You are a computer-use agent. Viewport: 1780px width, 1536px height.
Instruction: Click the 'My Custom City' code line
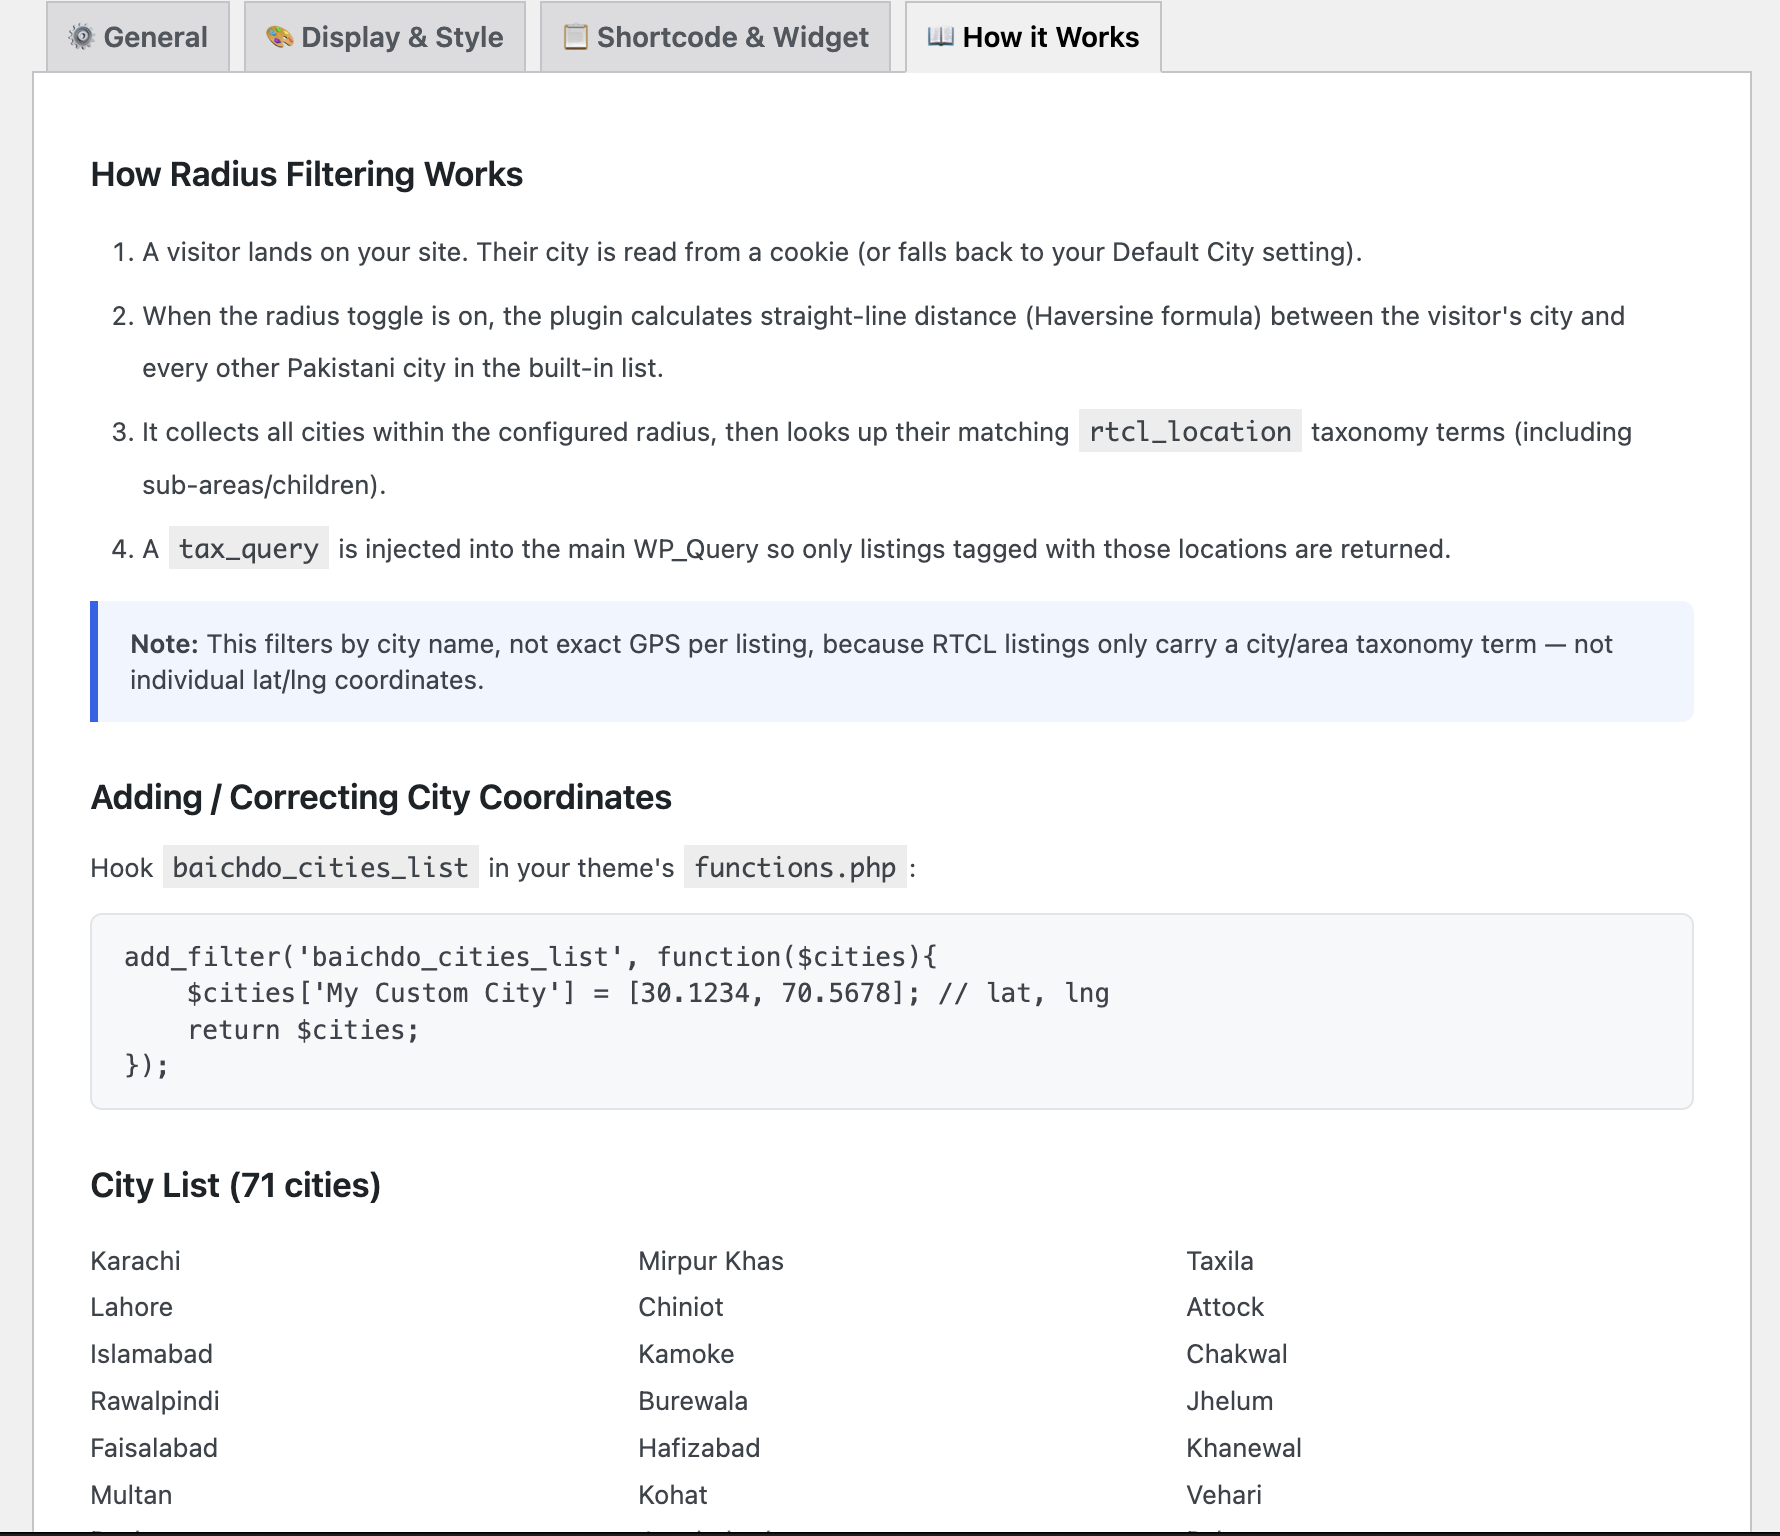pos(648,993)
